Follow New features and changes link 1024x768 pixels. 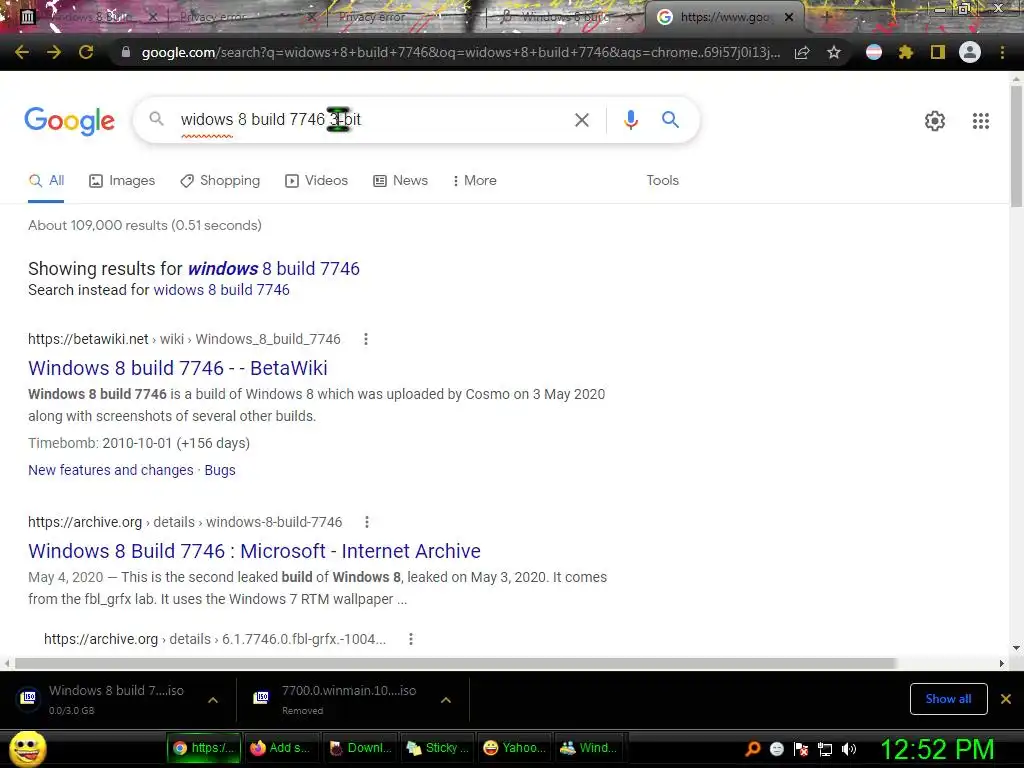(x=111, y=470)
